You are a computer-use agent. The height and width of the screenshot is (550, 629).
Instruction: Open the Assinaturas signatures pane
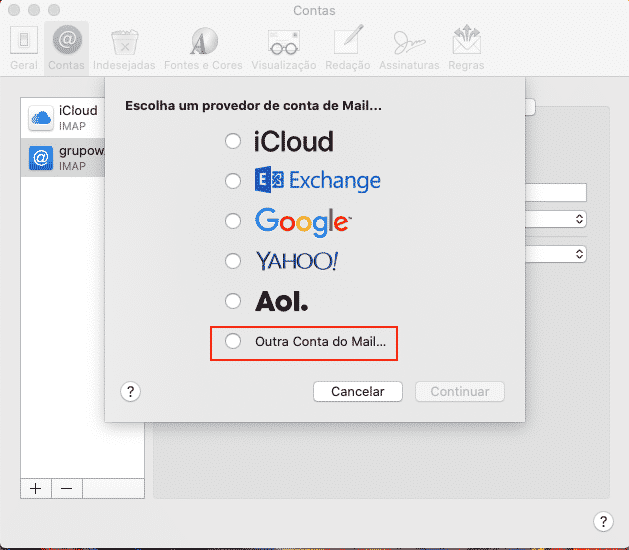coord(409,48)
